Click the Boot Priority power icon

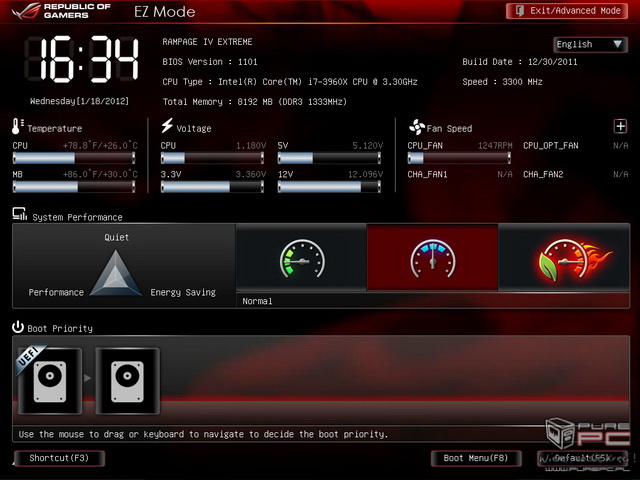(x=18, y=327)
